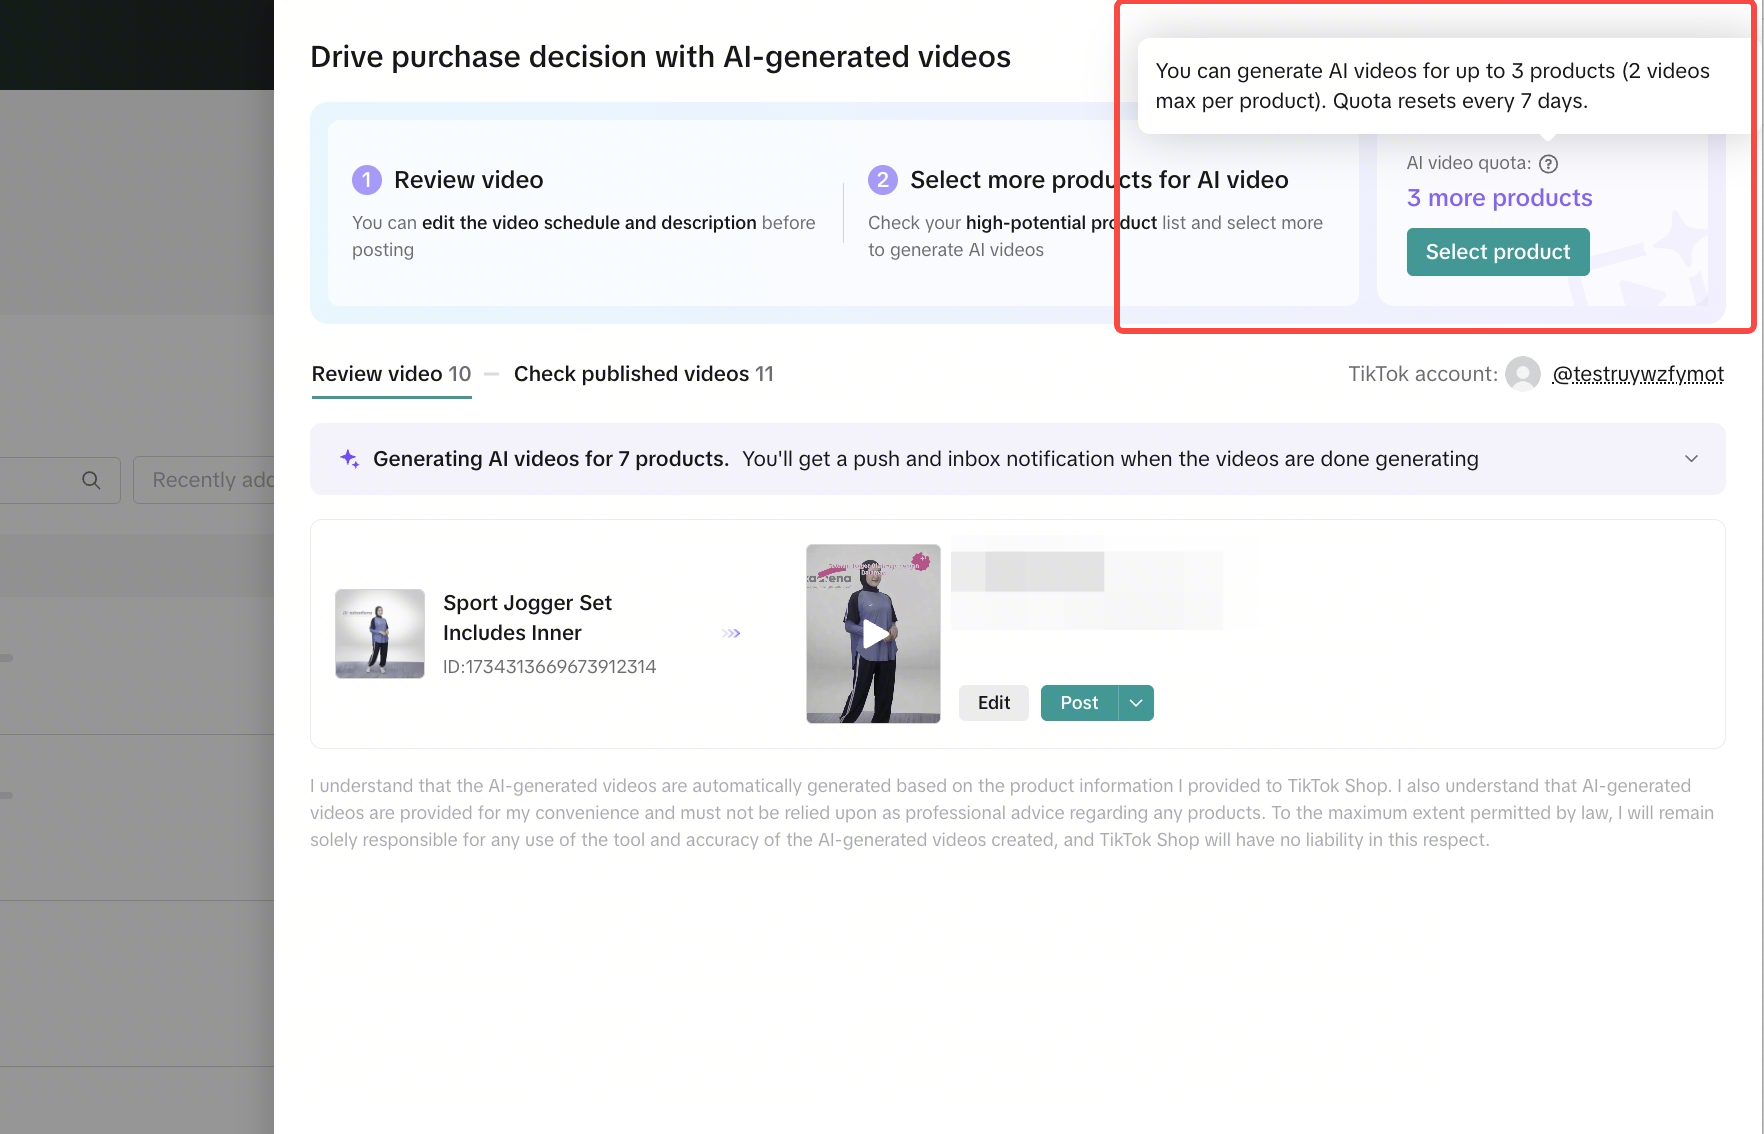The width and height of the screenshot is (1764, 1134).
Task: Click the triple arrow icon beside product
Action: pyautogui.click(x=731, y=633)
